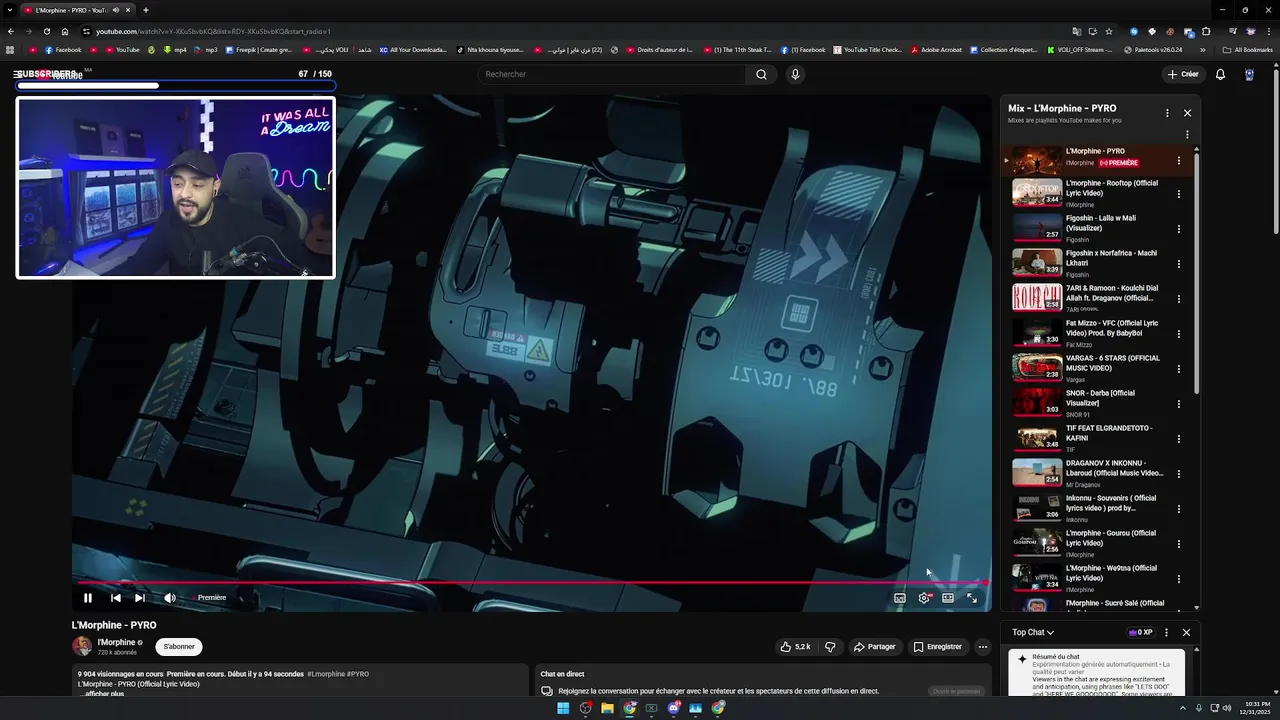Open the l'Morphine channel name link

point(116,642)
